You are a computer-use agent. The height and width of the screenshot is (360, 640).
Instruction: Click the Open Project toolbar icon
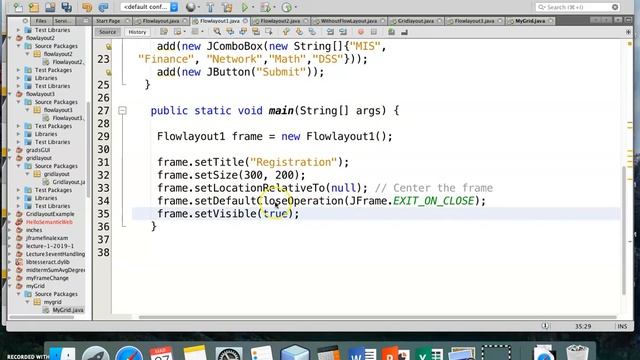50,7
